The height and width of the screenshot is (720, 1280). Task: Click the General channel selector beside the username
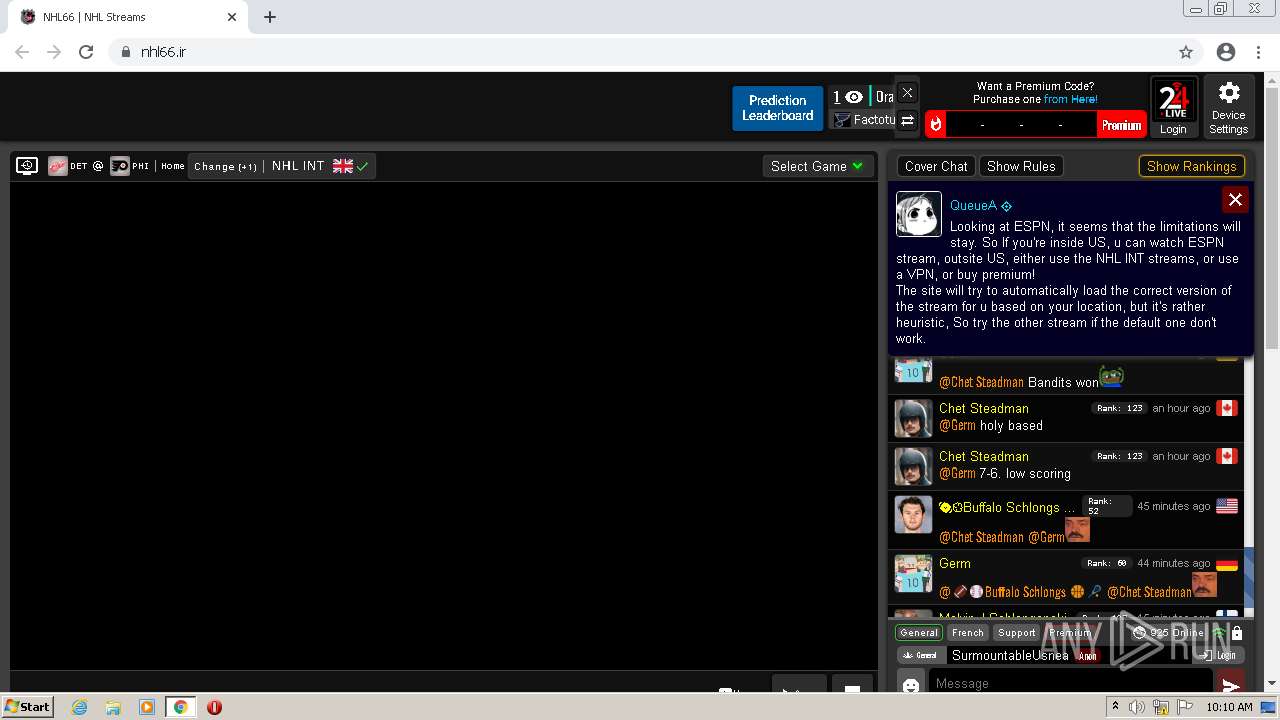pyautogui.click(x=921, y=655)
